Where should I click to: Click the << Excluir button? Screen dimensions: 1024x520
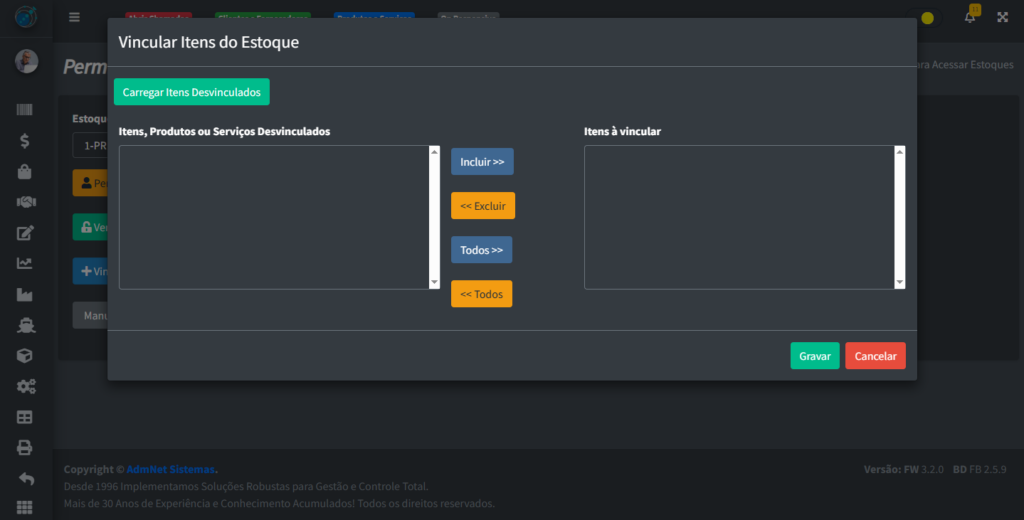482,206
